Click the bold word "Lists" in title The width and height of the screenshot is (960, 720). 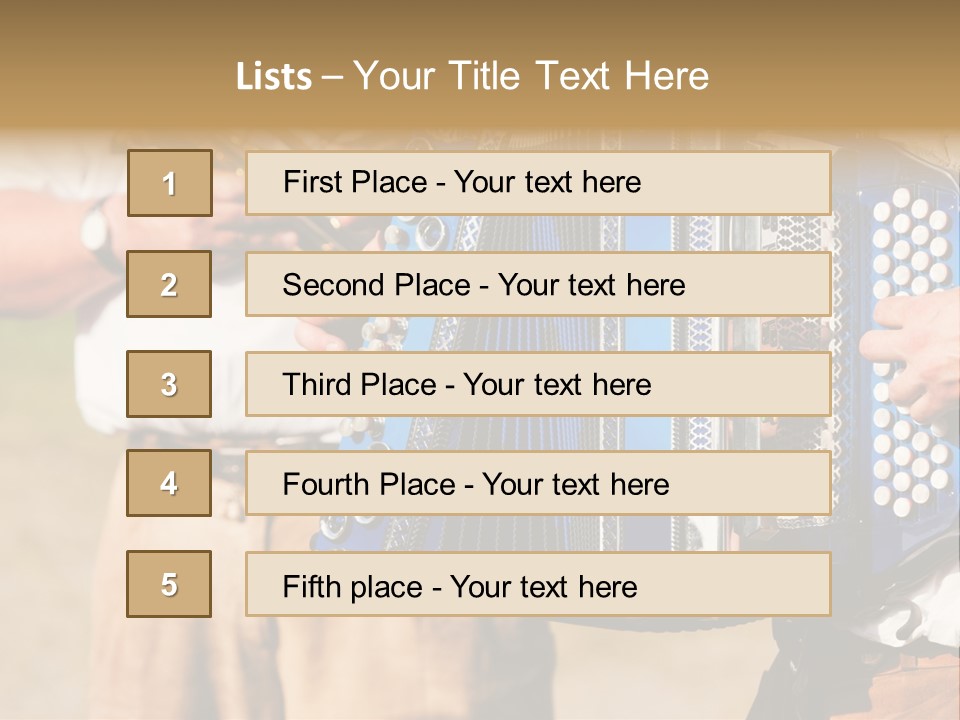point(273,77)
